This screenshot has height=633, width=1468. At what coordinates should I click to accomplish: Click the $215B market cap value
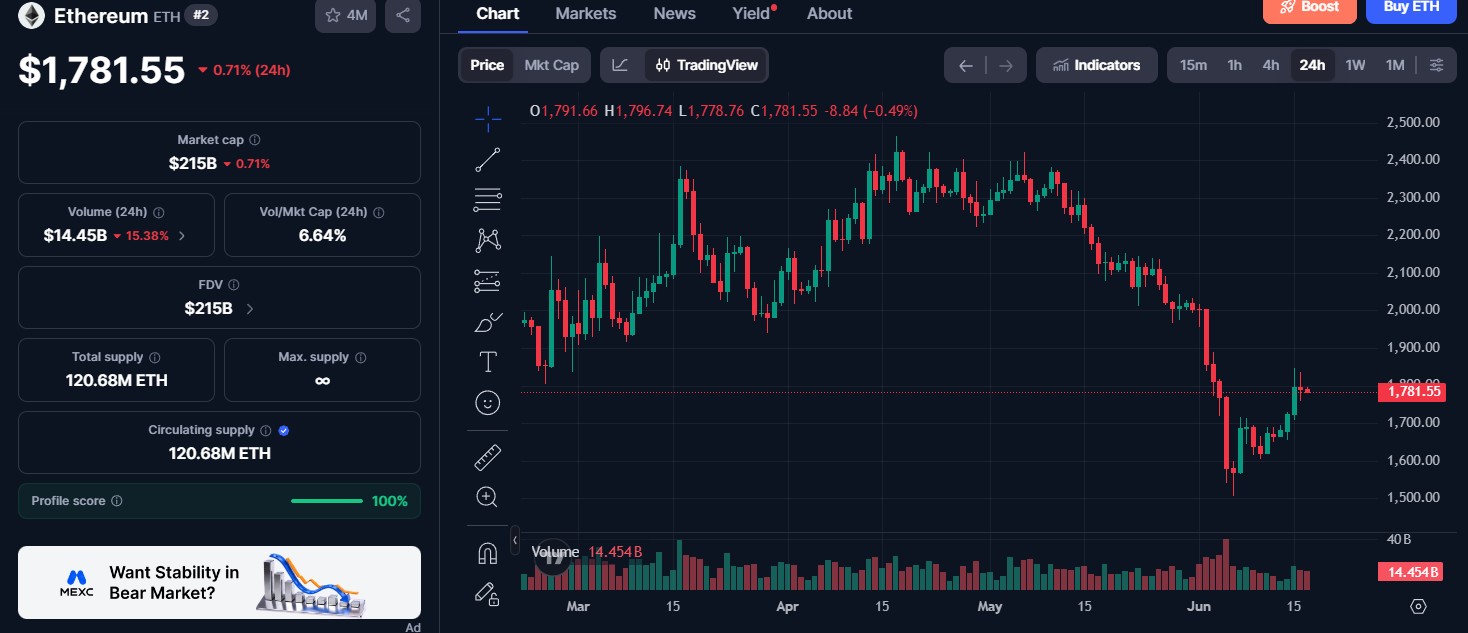coord(193,163)
